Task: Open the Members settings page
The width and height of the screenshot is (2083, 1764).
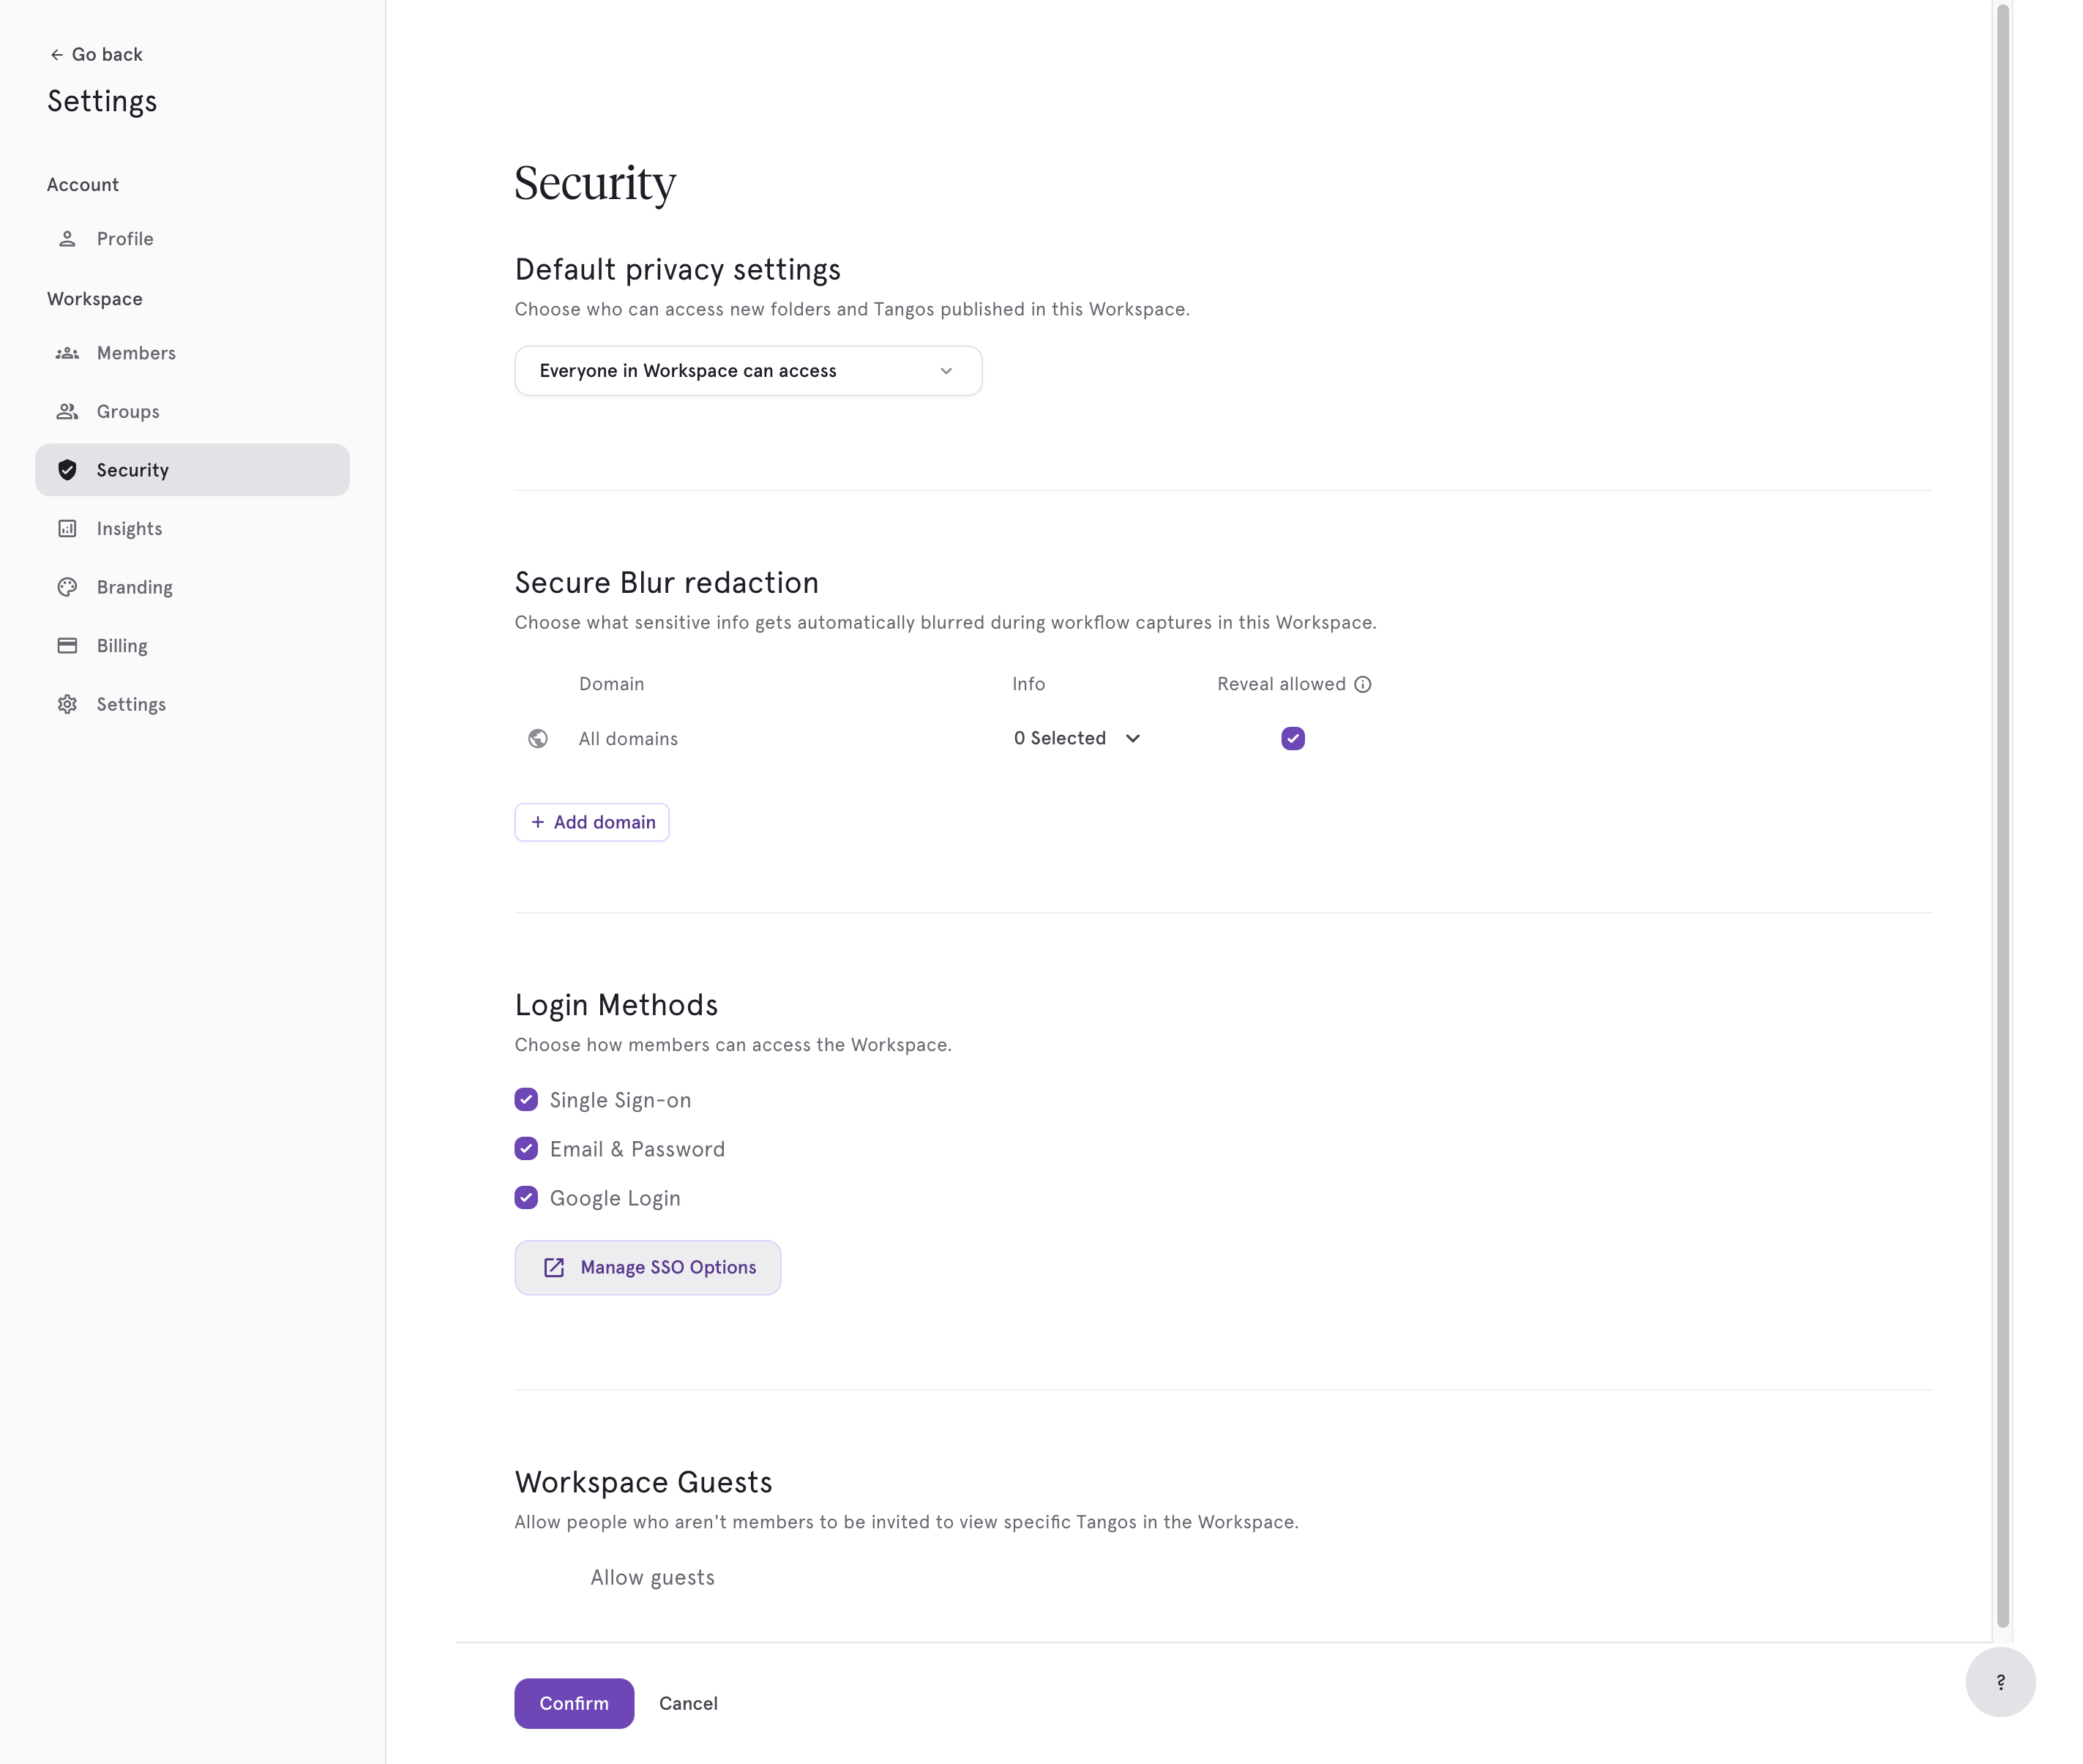Action: pos(192,353)
